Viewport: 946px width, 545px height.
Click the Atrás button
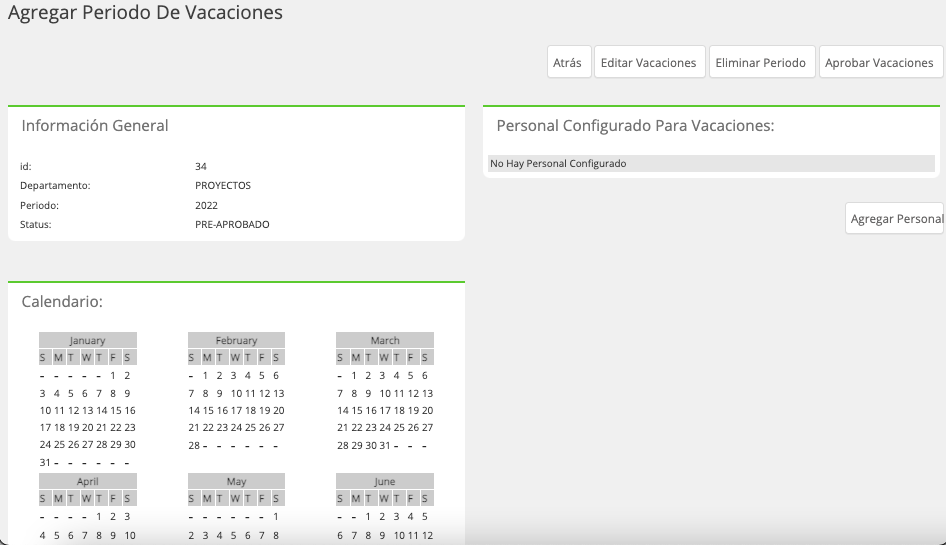[569, 62]
